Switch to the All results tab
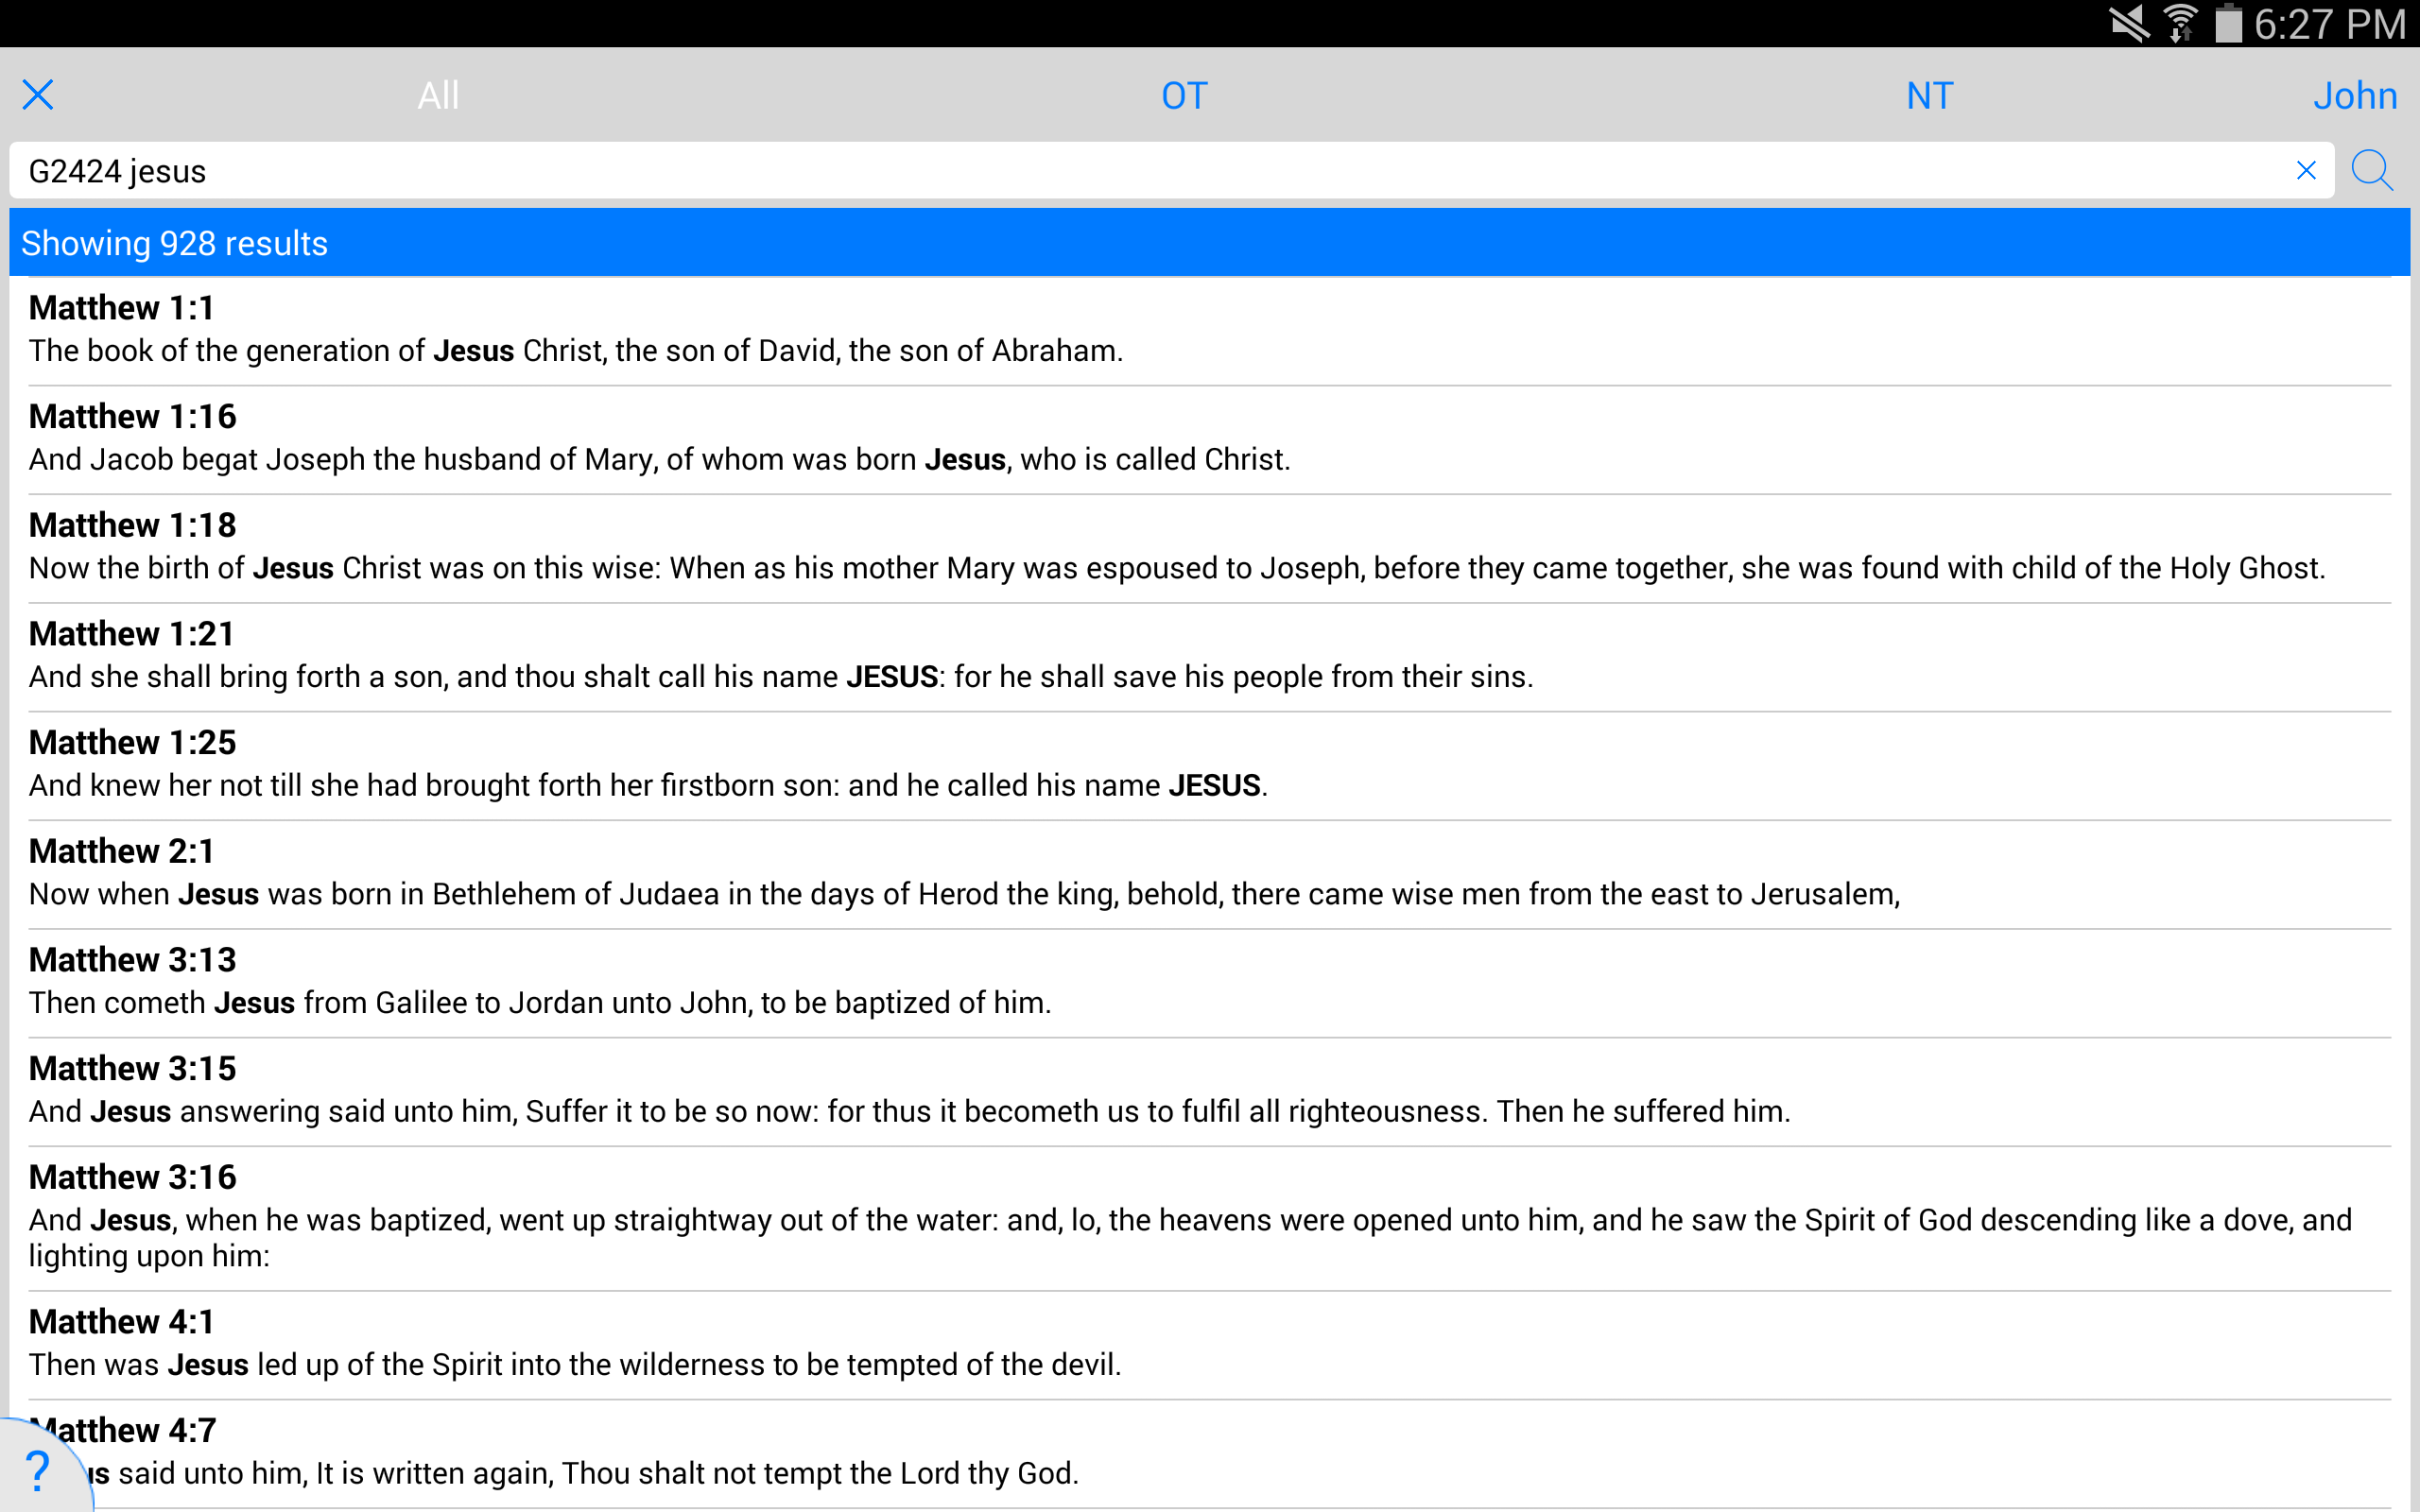 point(437,95)
